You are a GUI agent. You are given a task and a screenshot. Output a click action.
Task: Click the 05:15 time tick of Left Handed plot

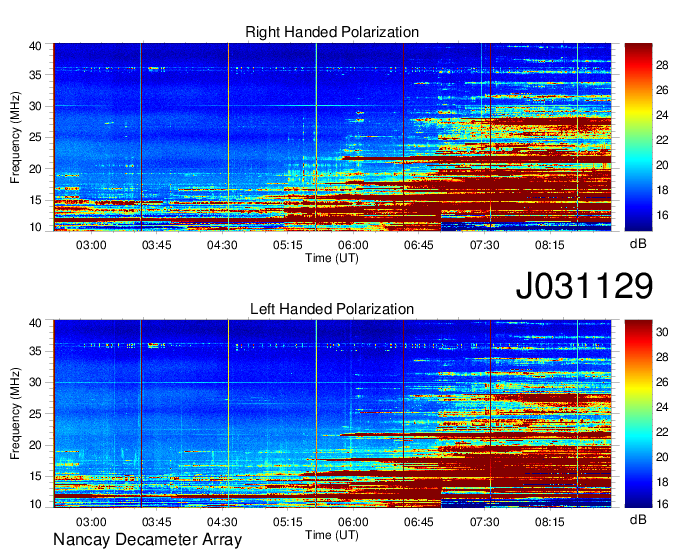288,522
